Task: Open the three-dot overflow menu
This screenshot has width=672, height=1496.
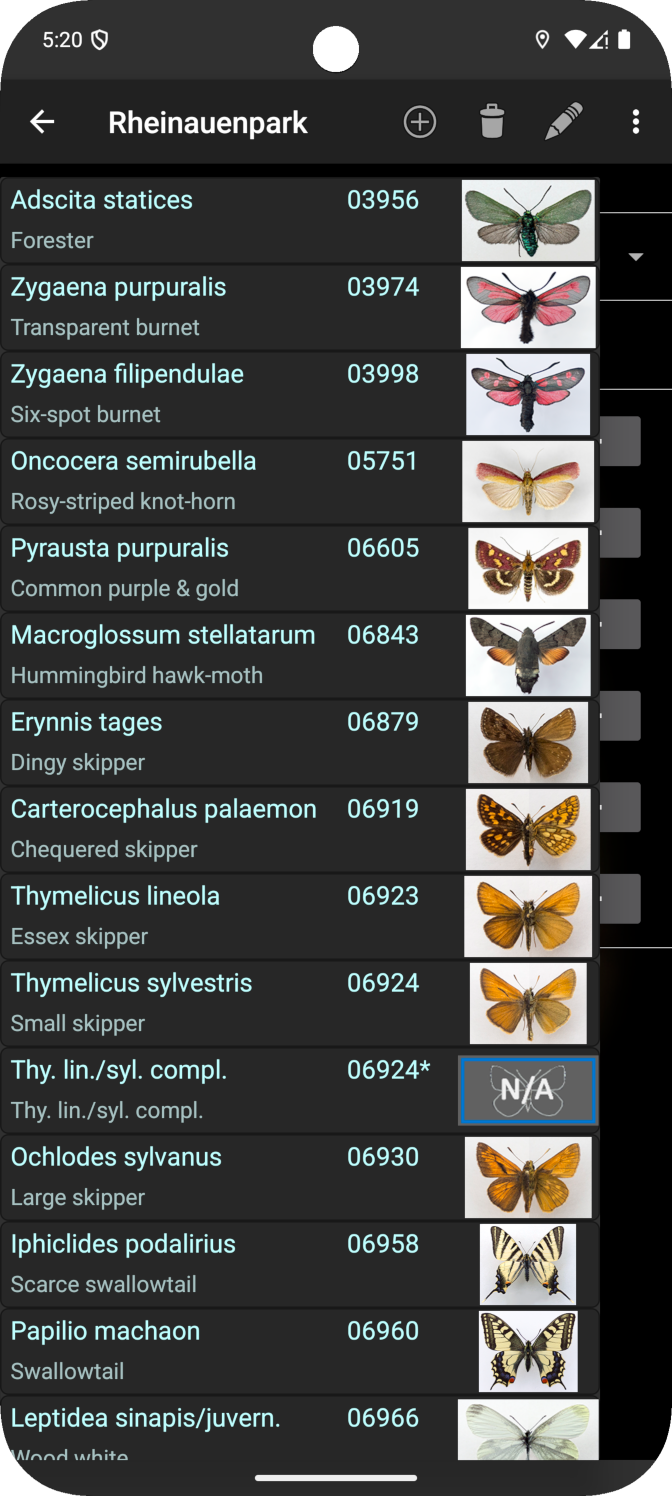Action: click(x=636, y=122)
